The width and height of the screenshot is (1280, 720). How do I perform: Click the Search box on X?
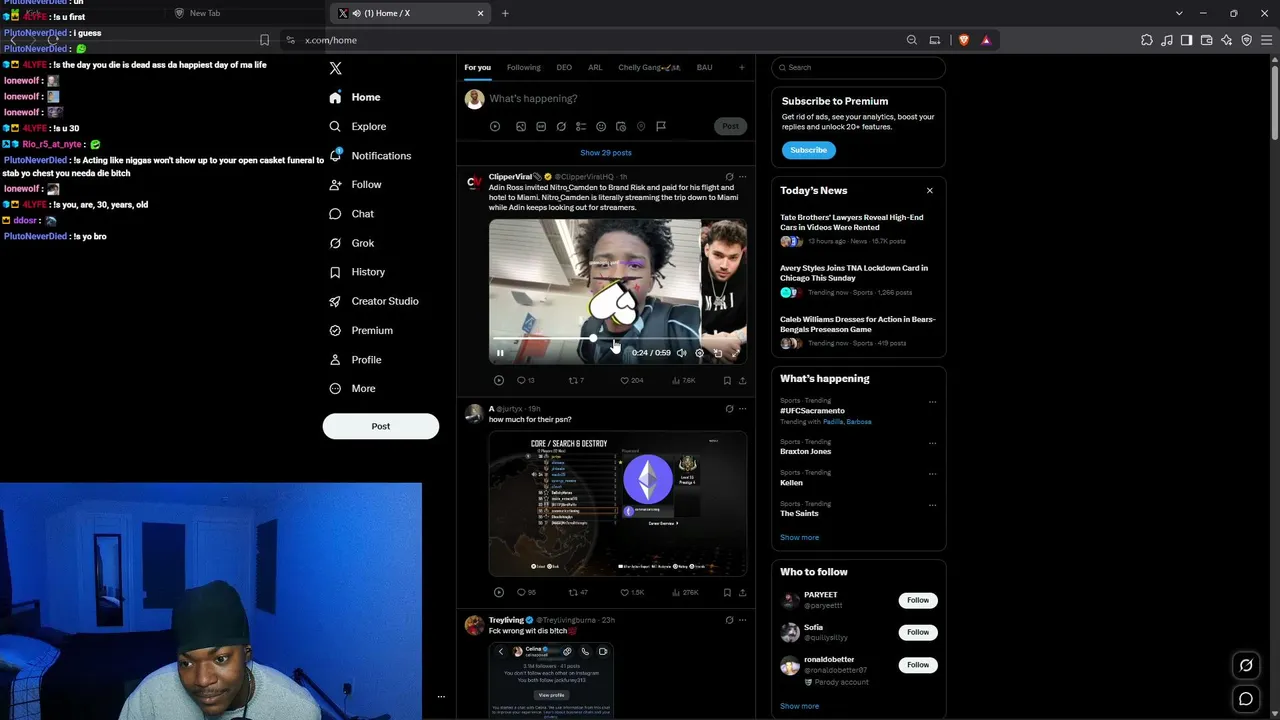859,68
